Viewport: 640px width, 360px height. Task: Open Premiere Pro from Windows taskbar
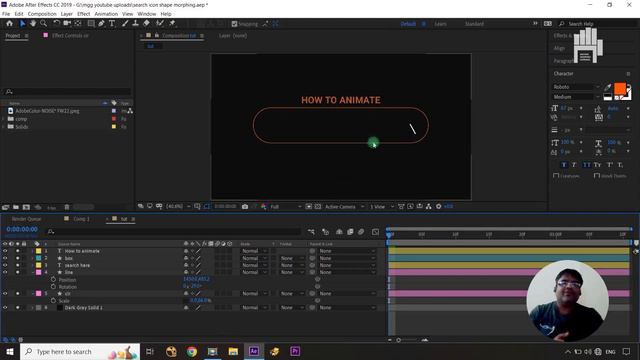[295, 351]
